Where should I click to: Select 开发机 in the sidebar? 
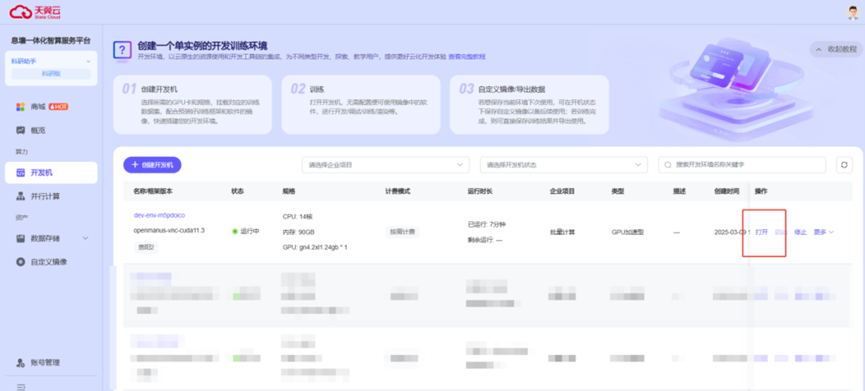51,173
